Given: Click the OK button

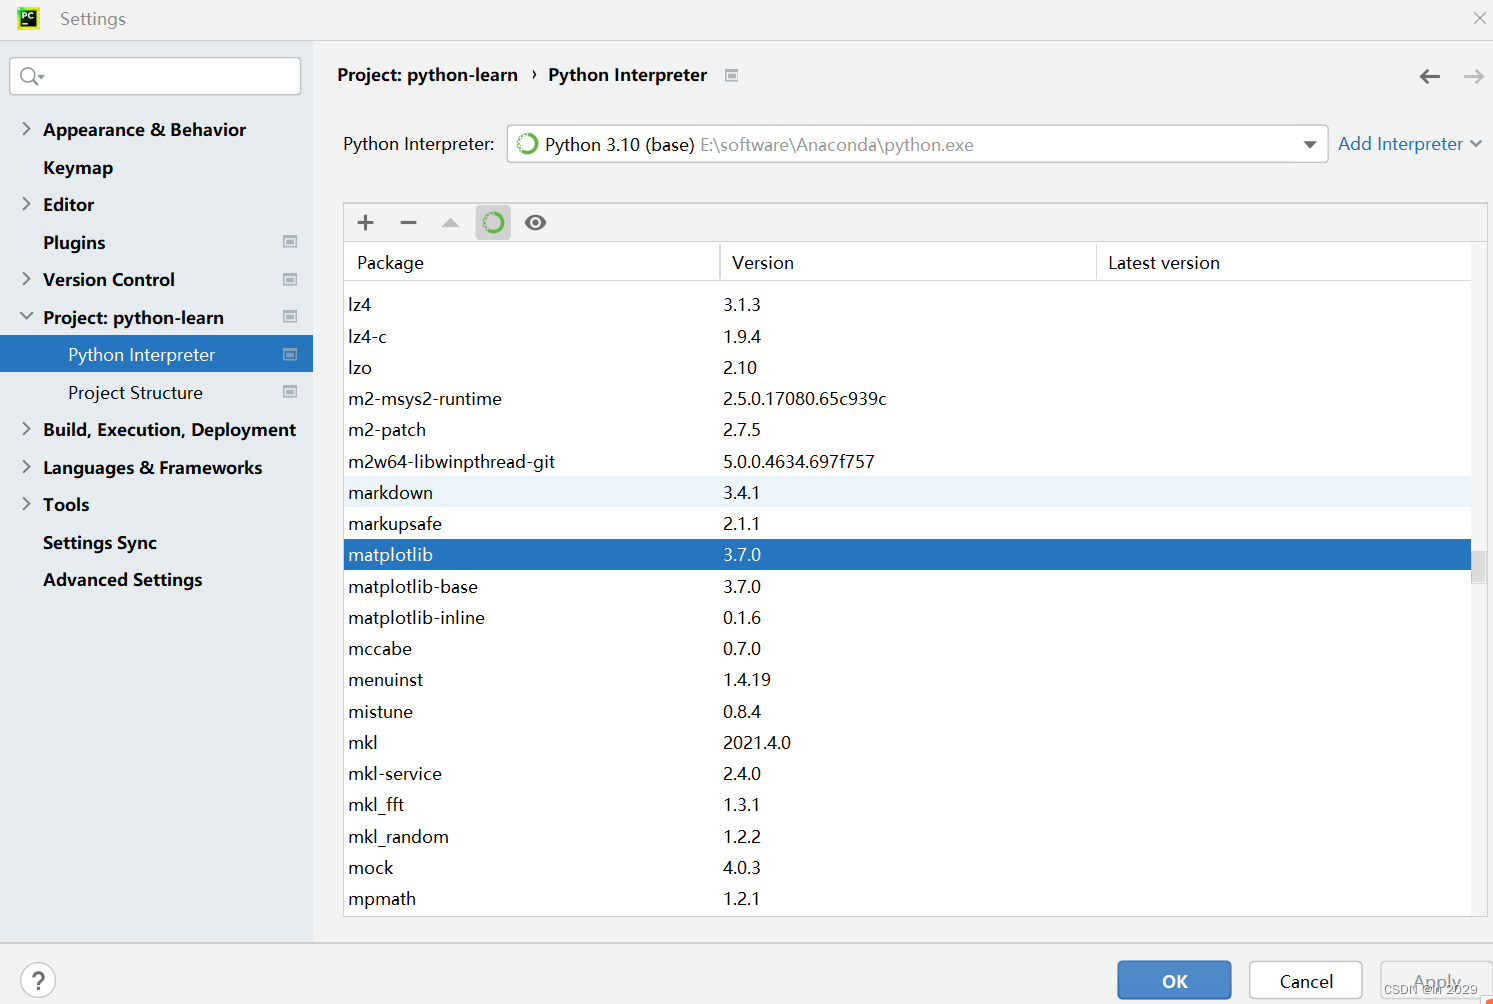Looking at the screenshot, I should pos(1174,980).
